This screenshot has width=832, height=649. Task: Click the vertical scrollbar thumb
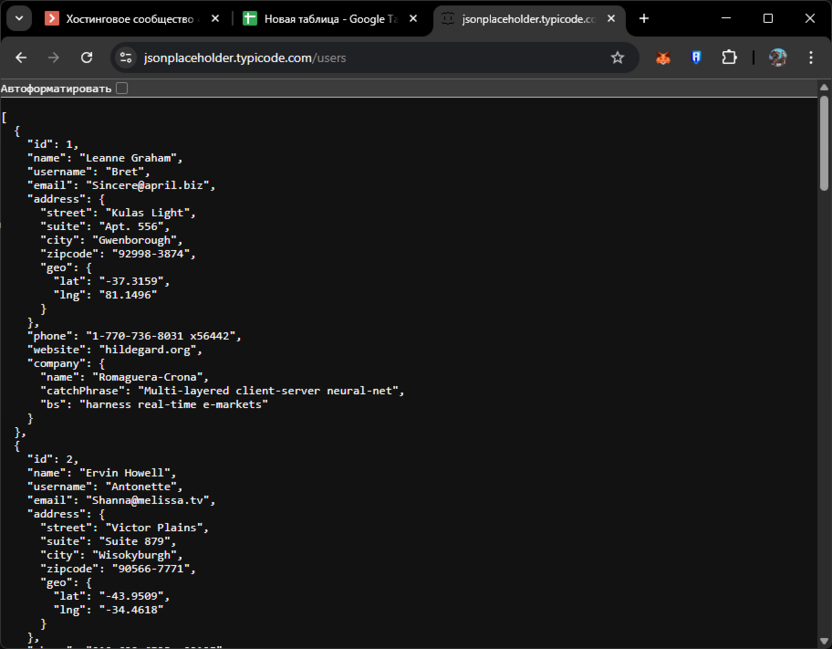pyautogui.click(x=824, y=142)
